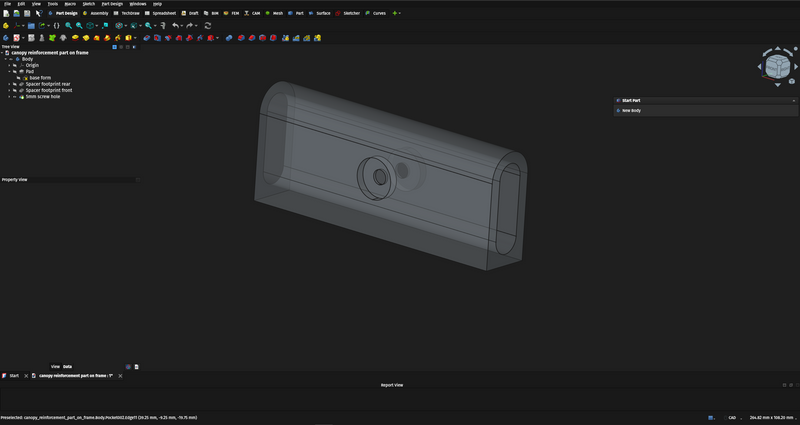Click the Save document icon
Image resolution: width=800 pixels, height=425 pixels.
click(27, 13)
